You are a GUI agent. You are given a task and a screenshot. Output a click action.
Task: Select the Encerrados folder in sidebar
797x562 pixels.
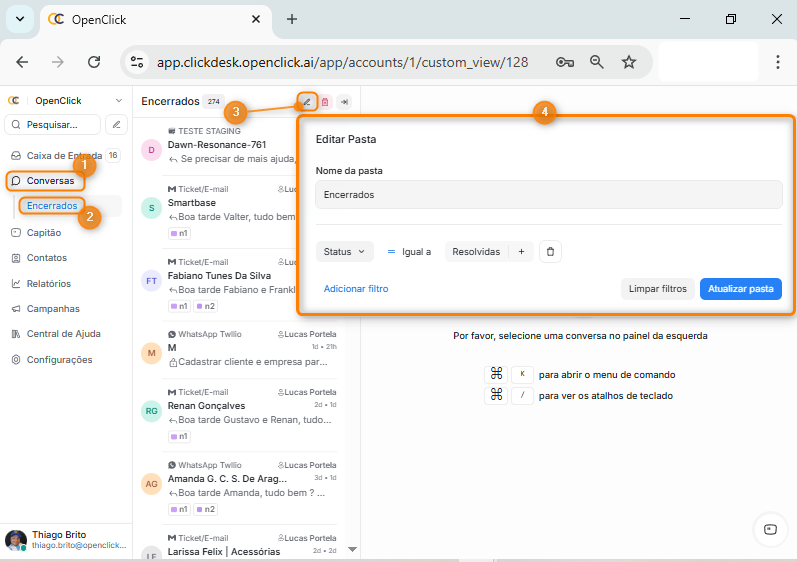point(52,206)
